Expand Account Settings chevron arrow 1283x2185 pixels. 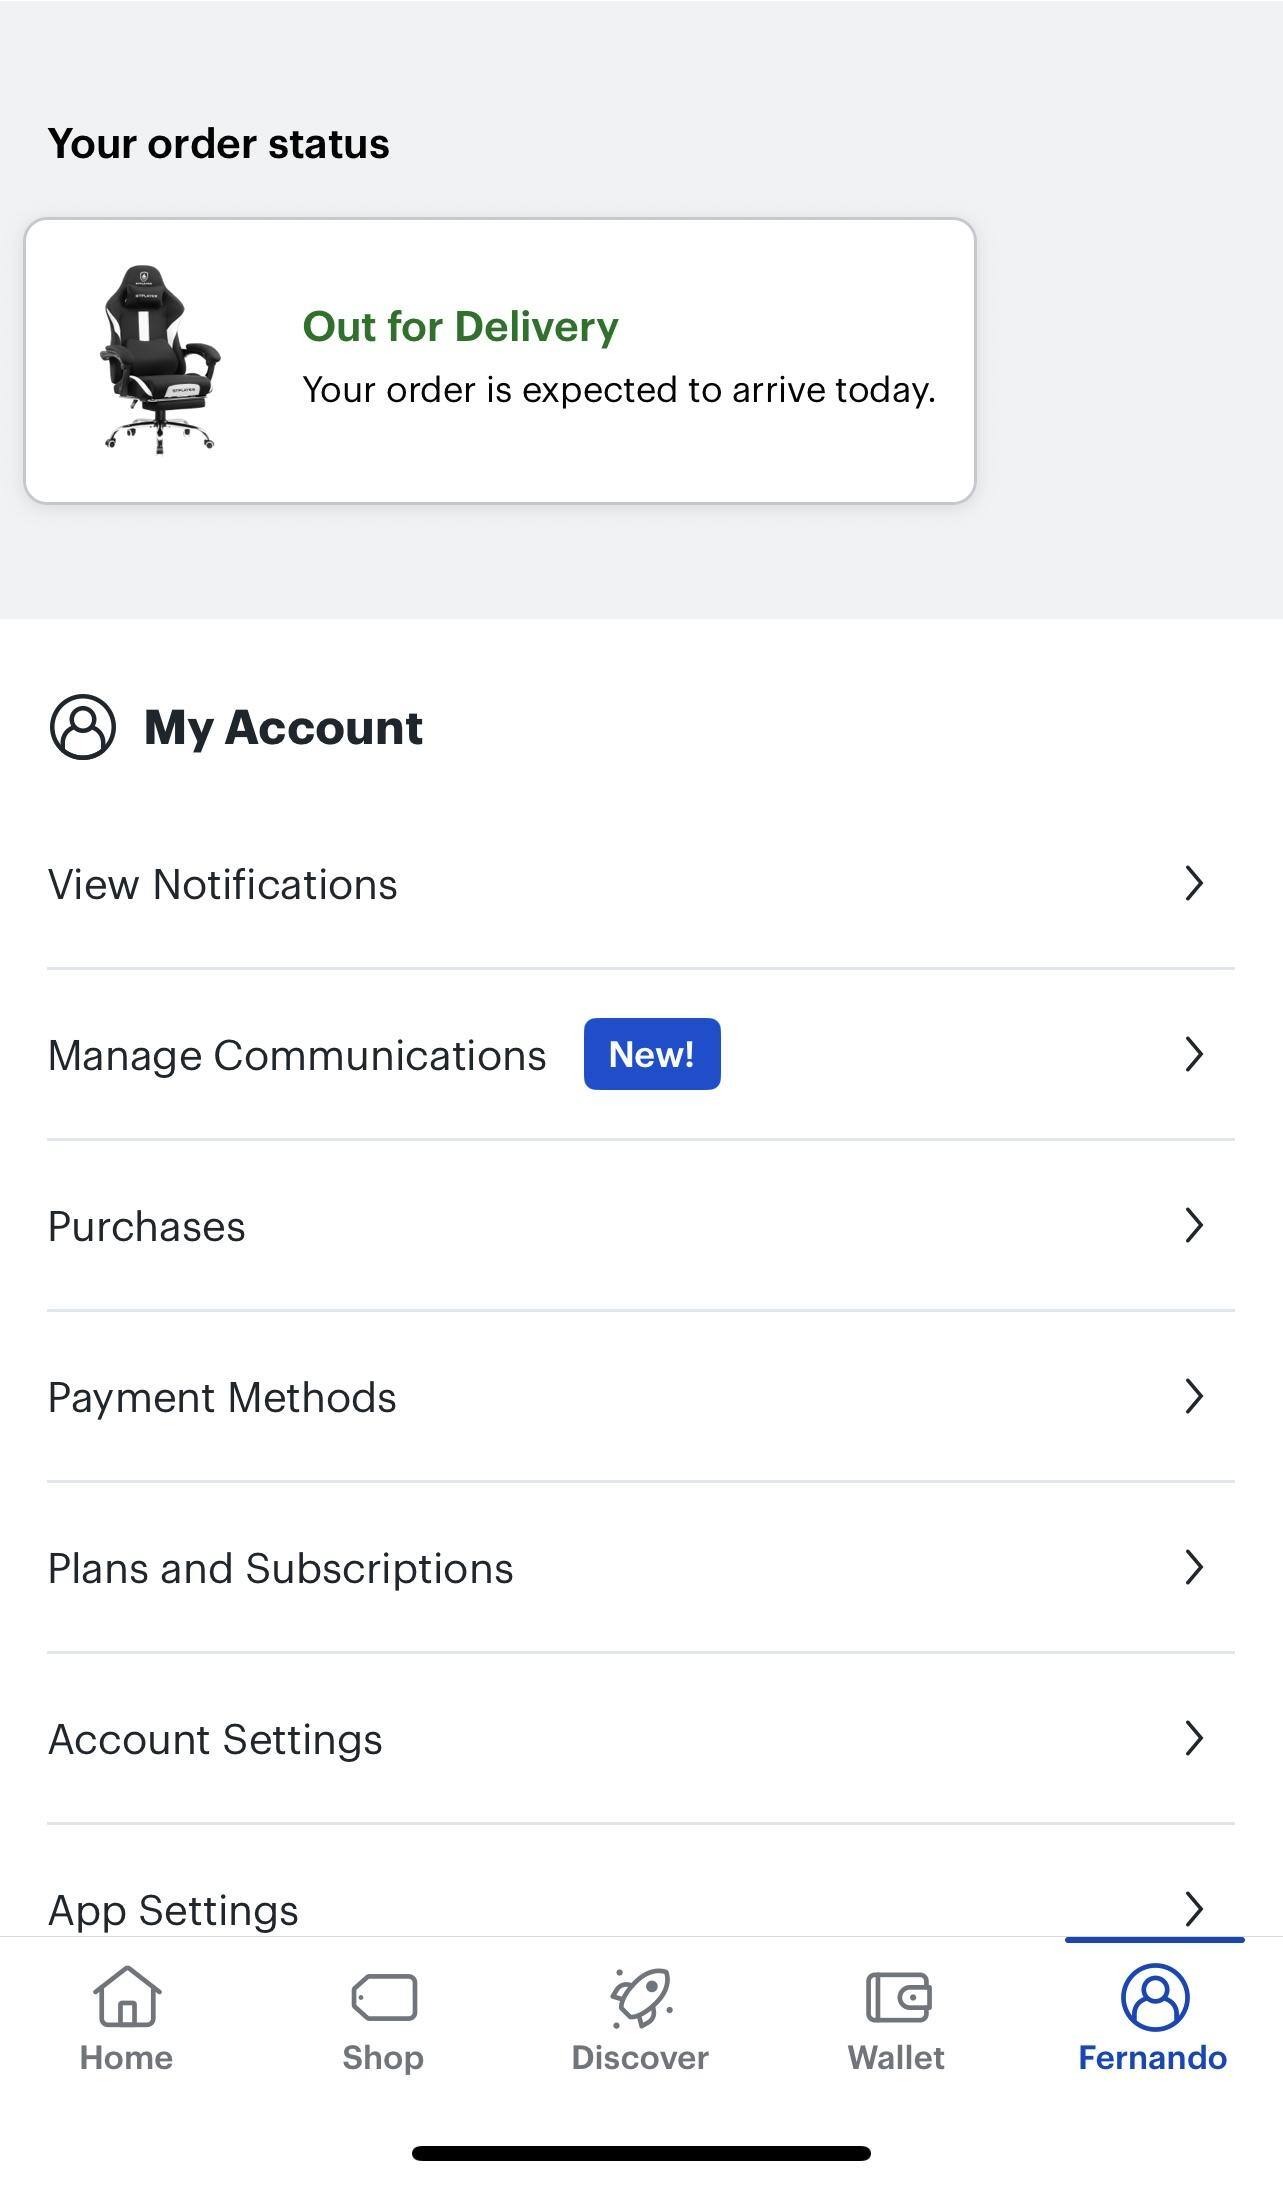[x=1193, y=1738]
